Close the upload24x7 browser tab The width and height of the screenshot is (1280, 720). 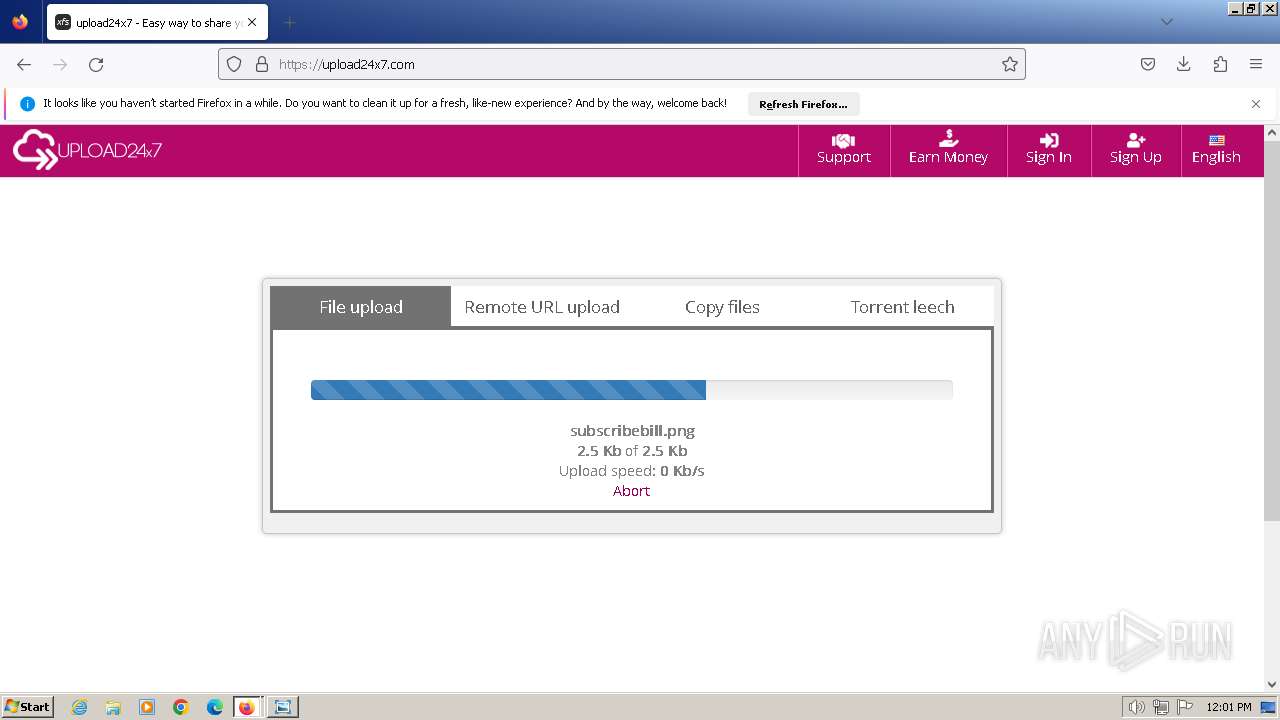(252, 22)
